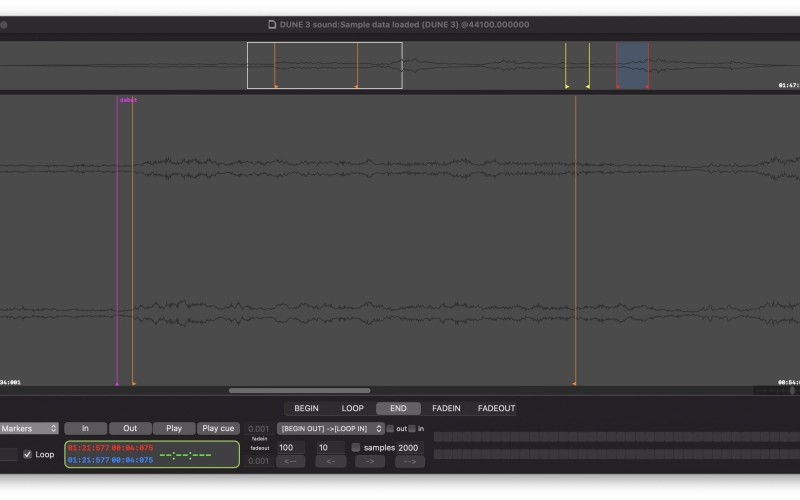The height and width of the screenshot is (500, 800).
Task: Select the orange loop-out marker in main waveform
Action: click(x=575, y=240)
